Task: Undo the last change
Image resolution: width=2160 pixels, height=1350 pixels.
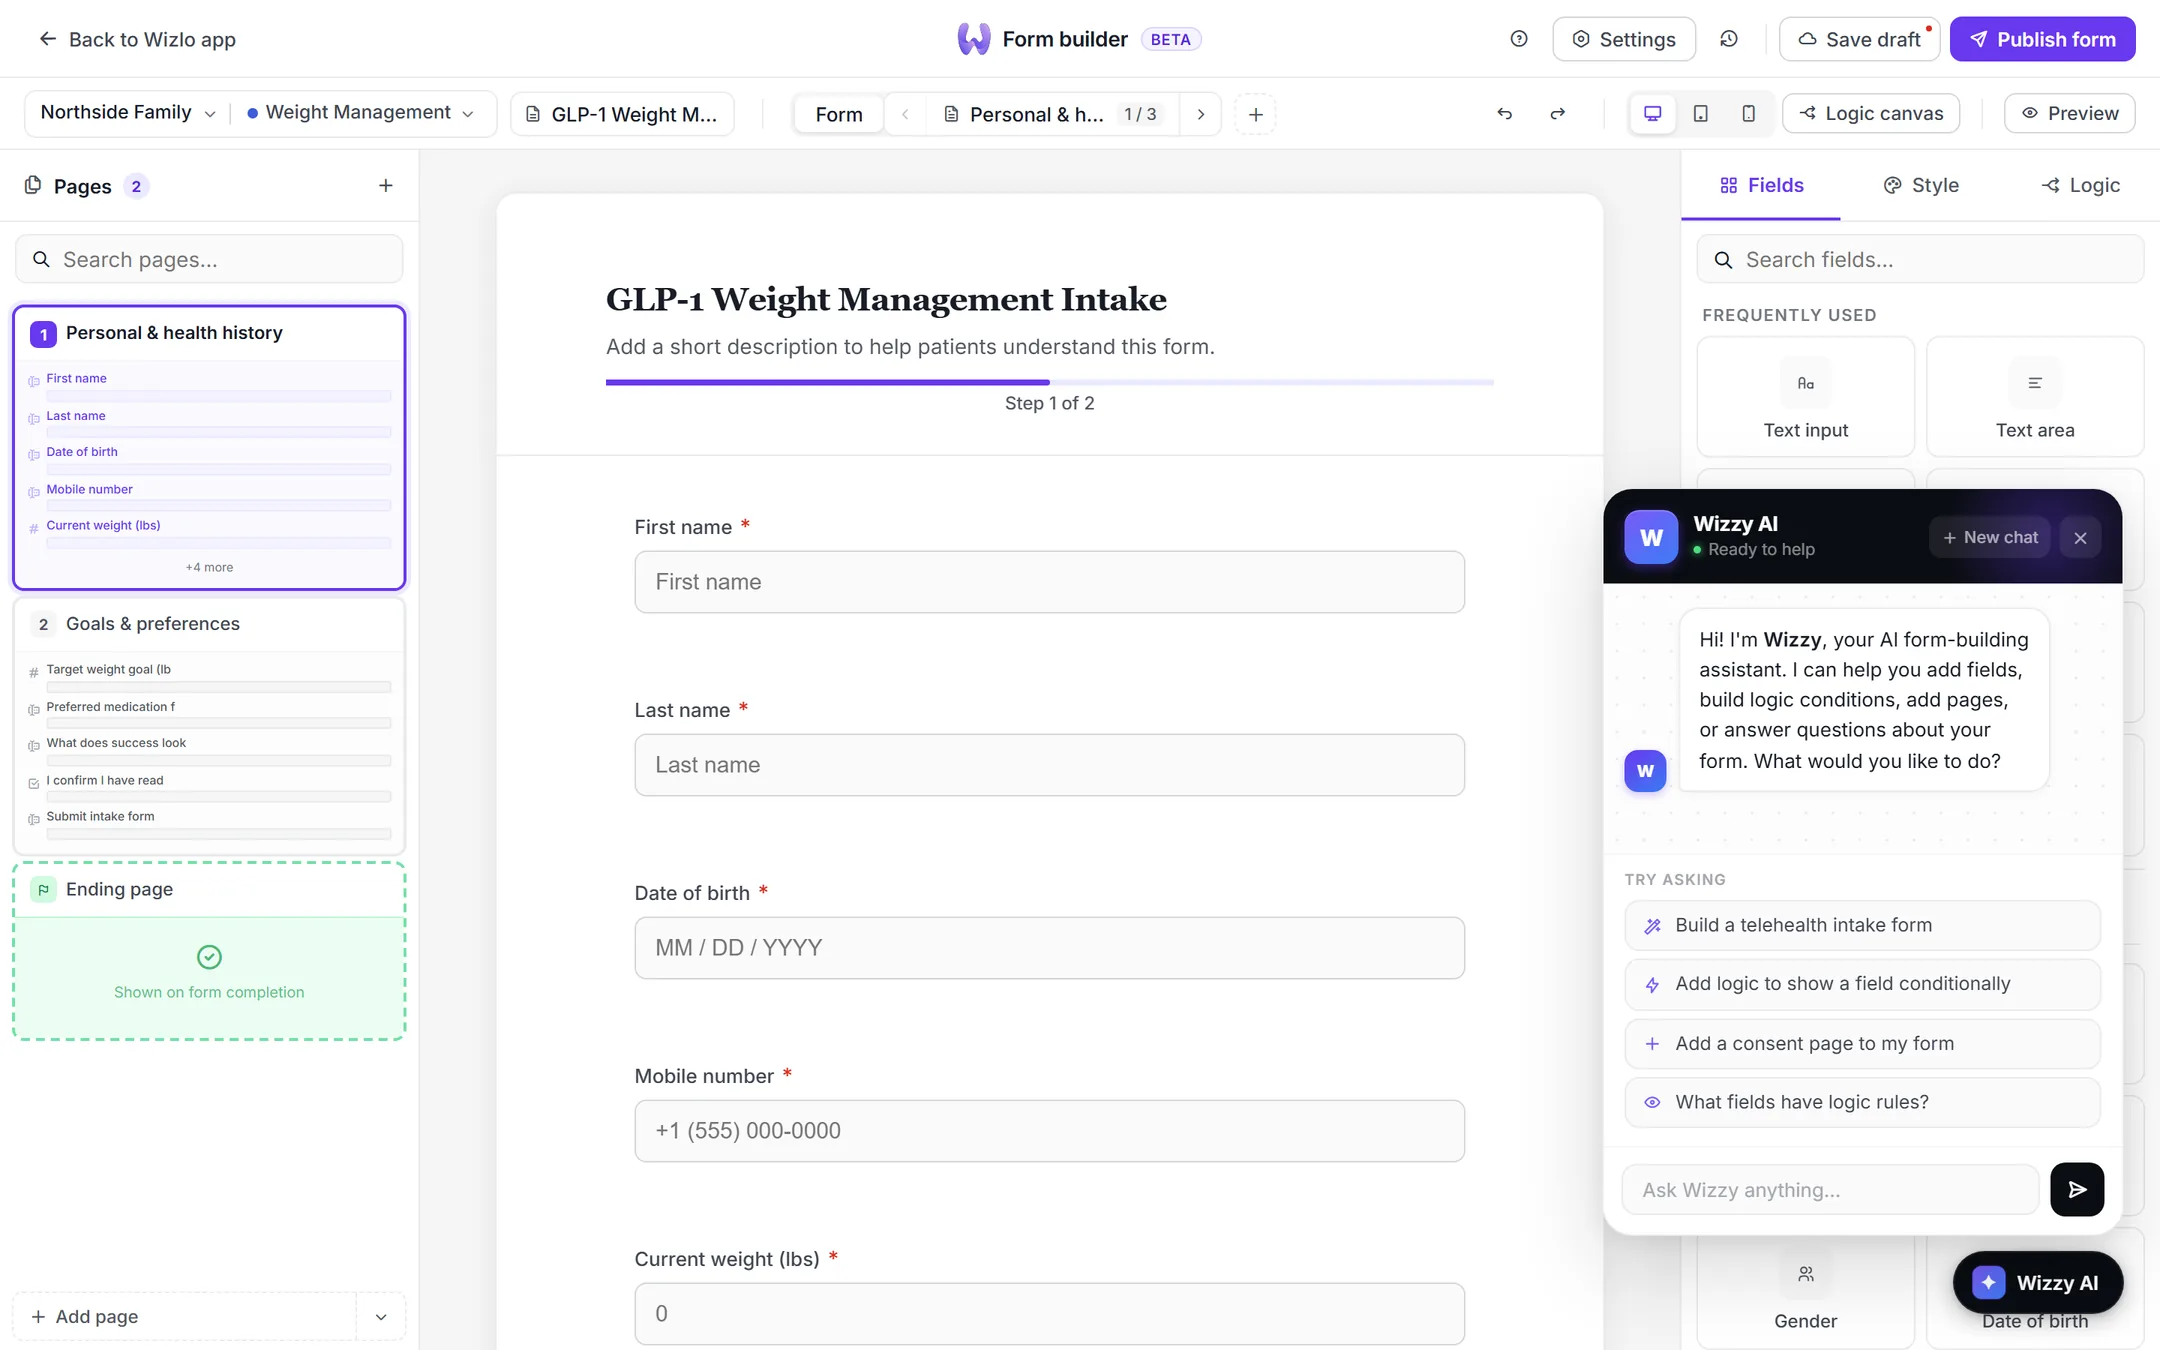Action: click(x=1504, y=114)
